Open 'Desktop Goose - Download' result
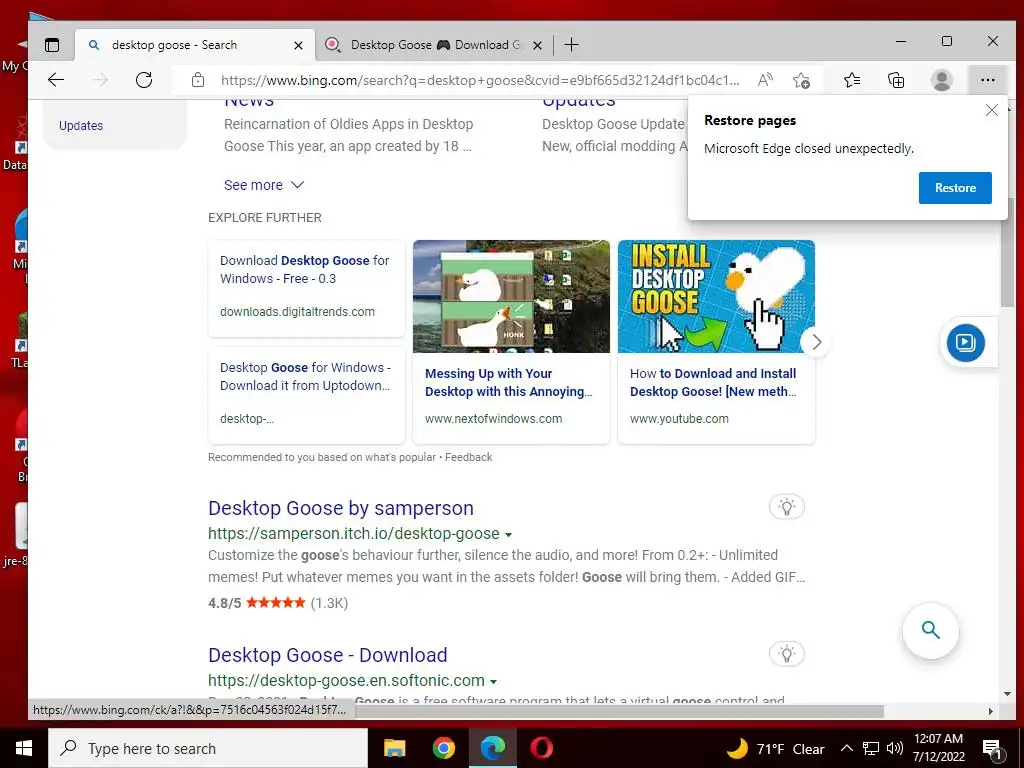This screenshot has height=768, width=1024. pos(328,654)
